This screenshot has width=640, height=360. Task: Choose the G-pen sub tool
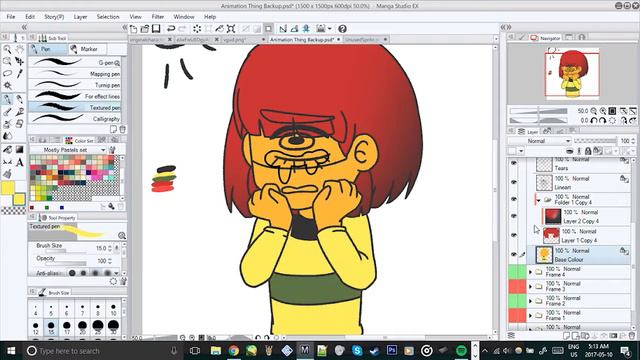pyautogui.click(x=75, y=62)
